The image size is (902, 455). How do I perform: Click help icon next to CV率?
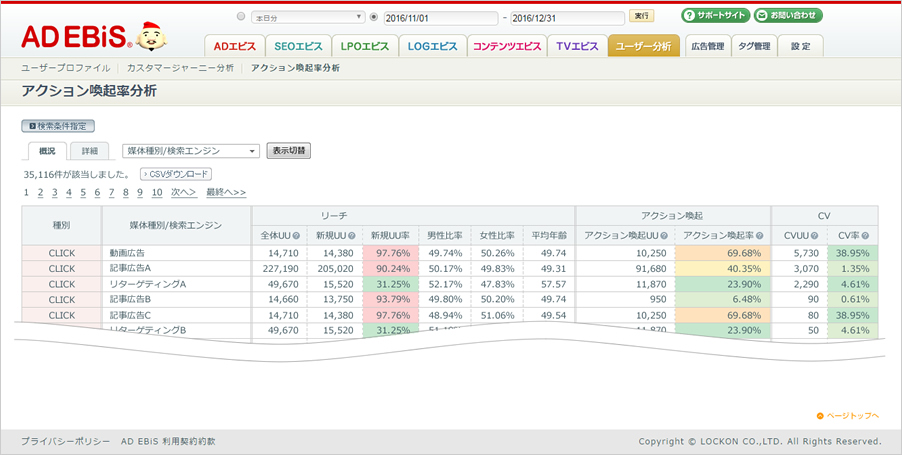[x=869, y=235]
